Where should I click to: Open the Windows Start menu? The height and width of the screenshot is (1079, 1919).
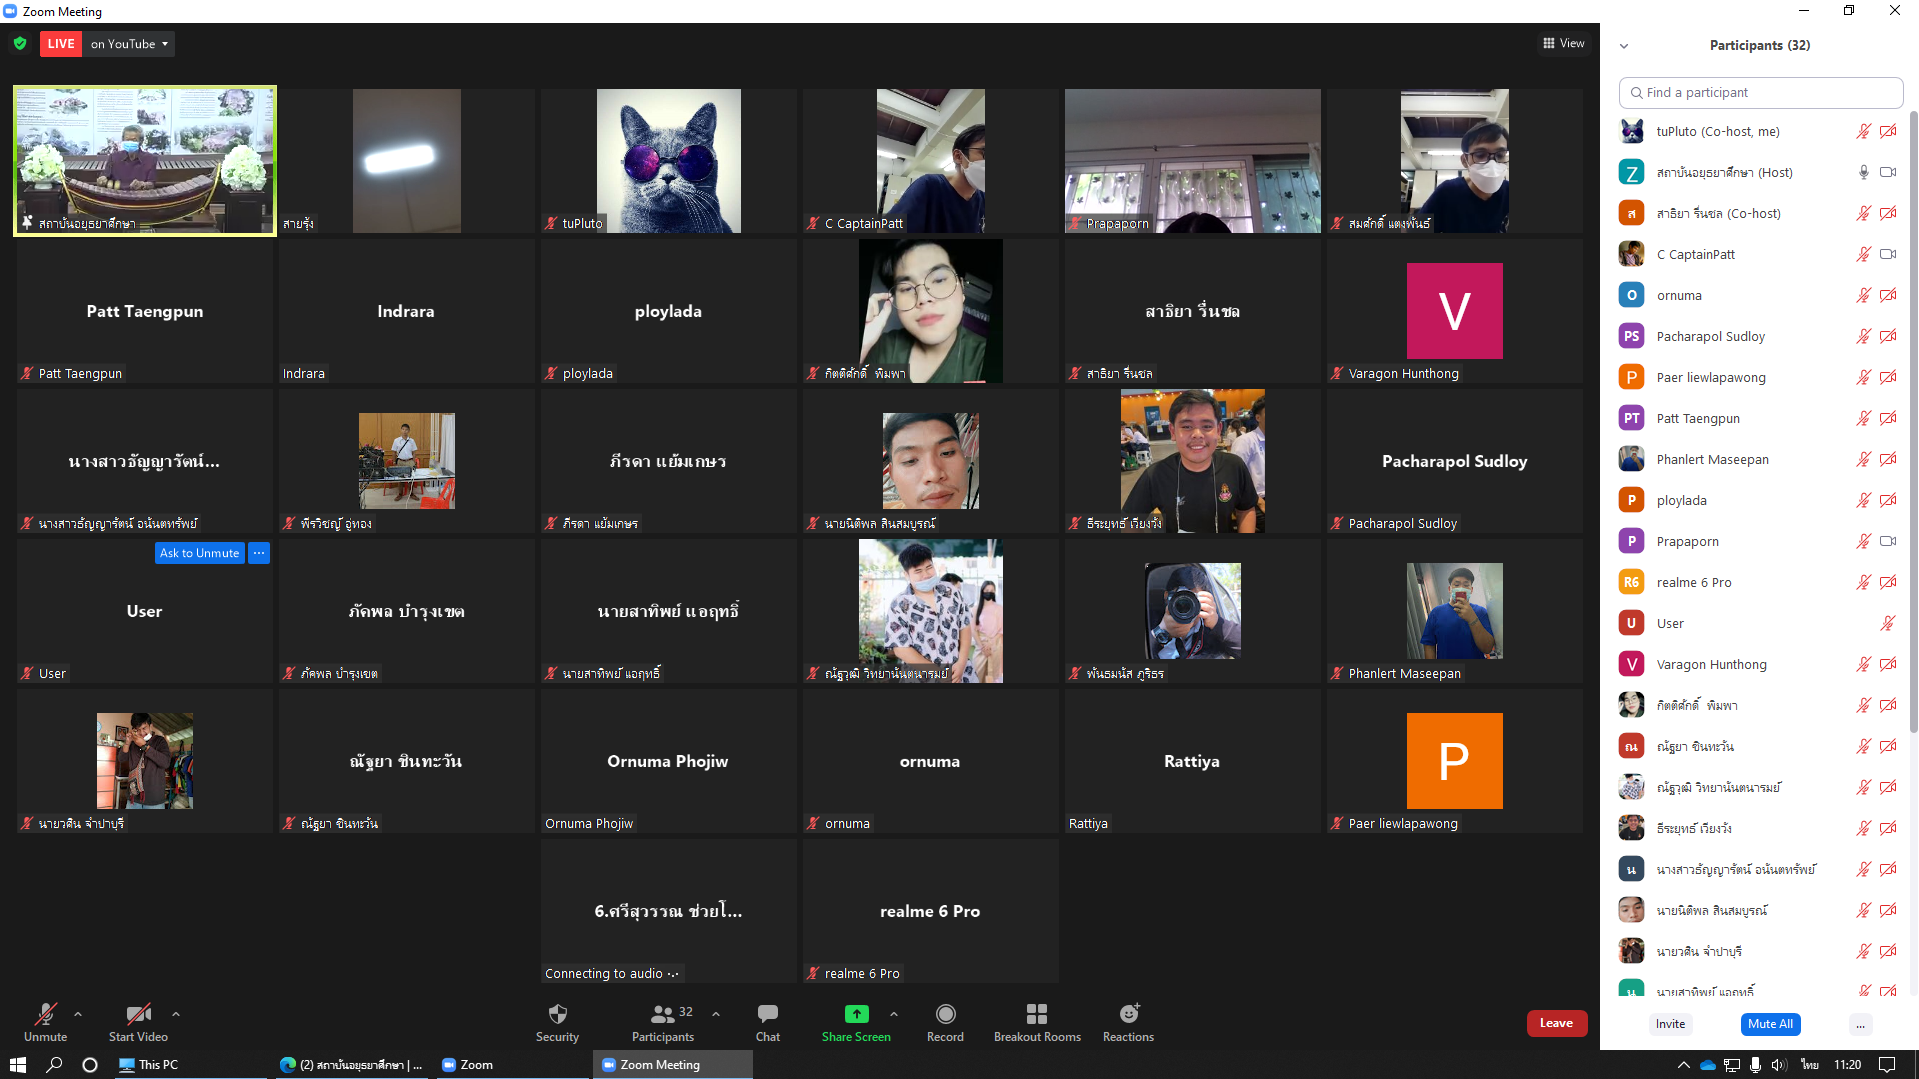coord(17,1065)
